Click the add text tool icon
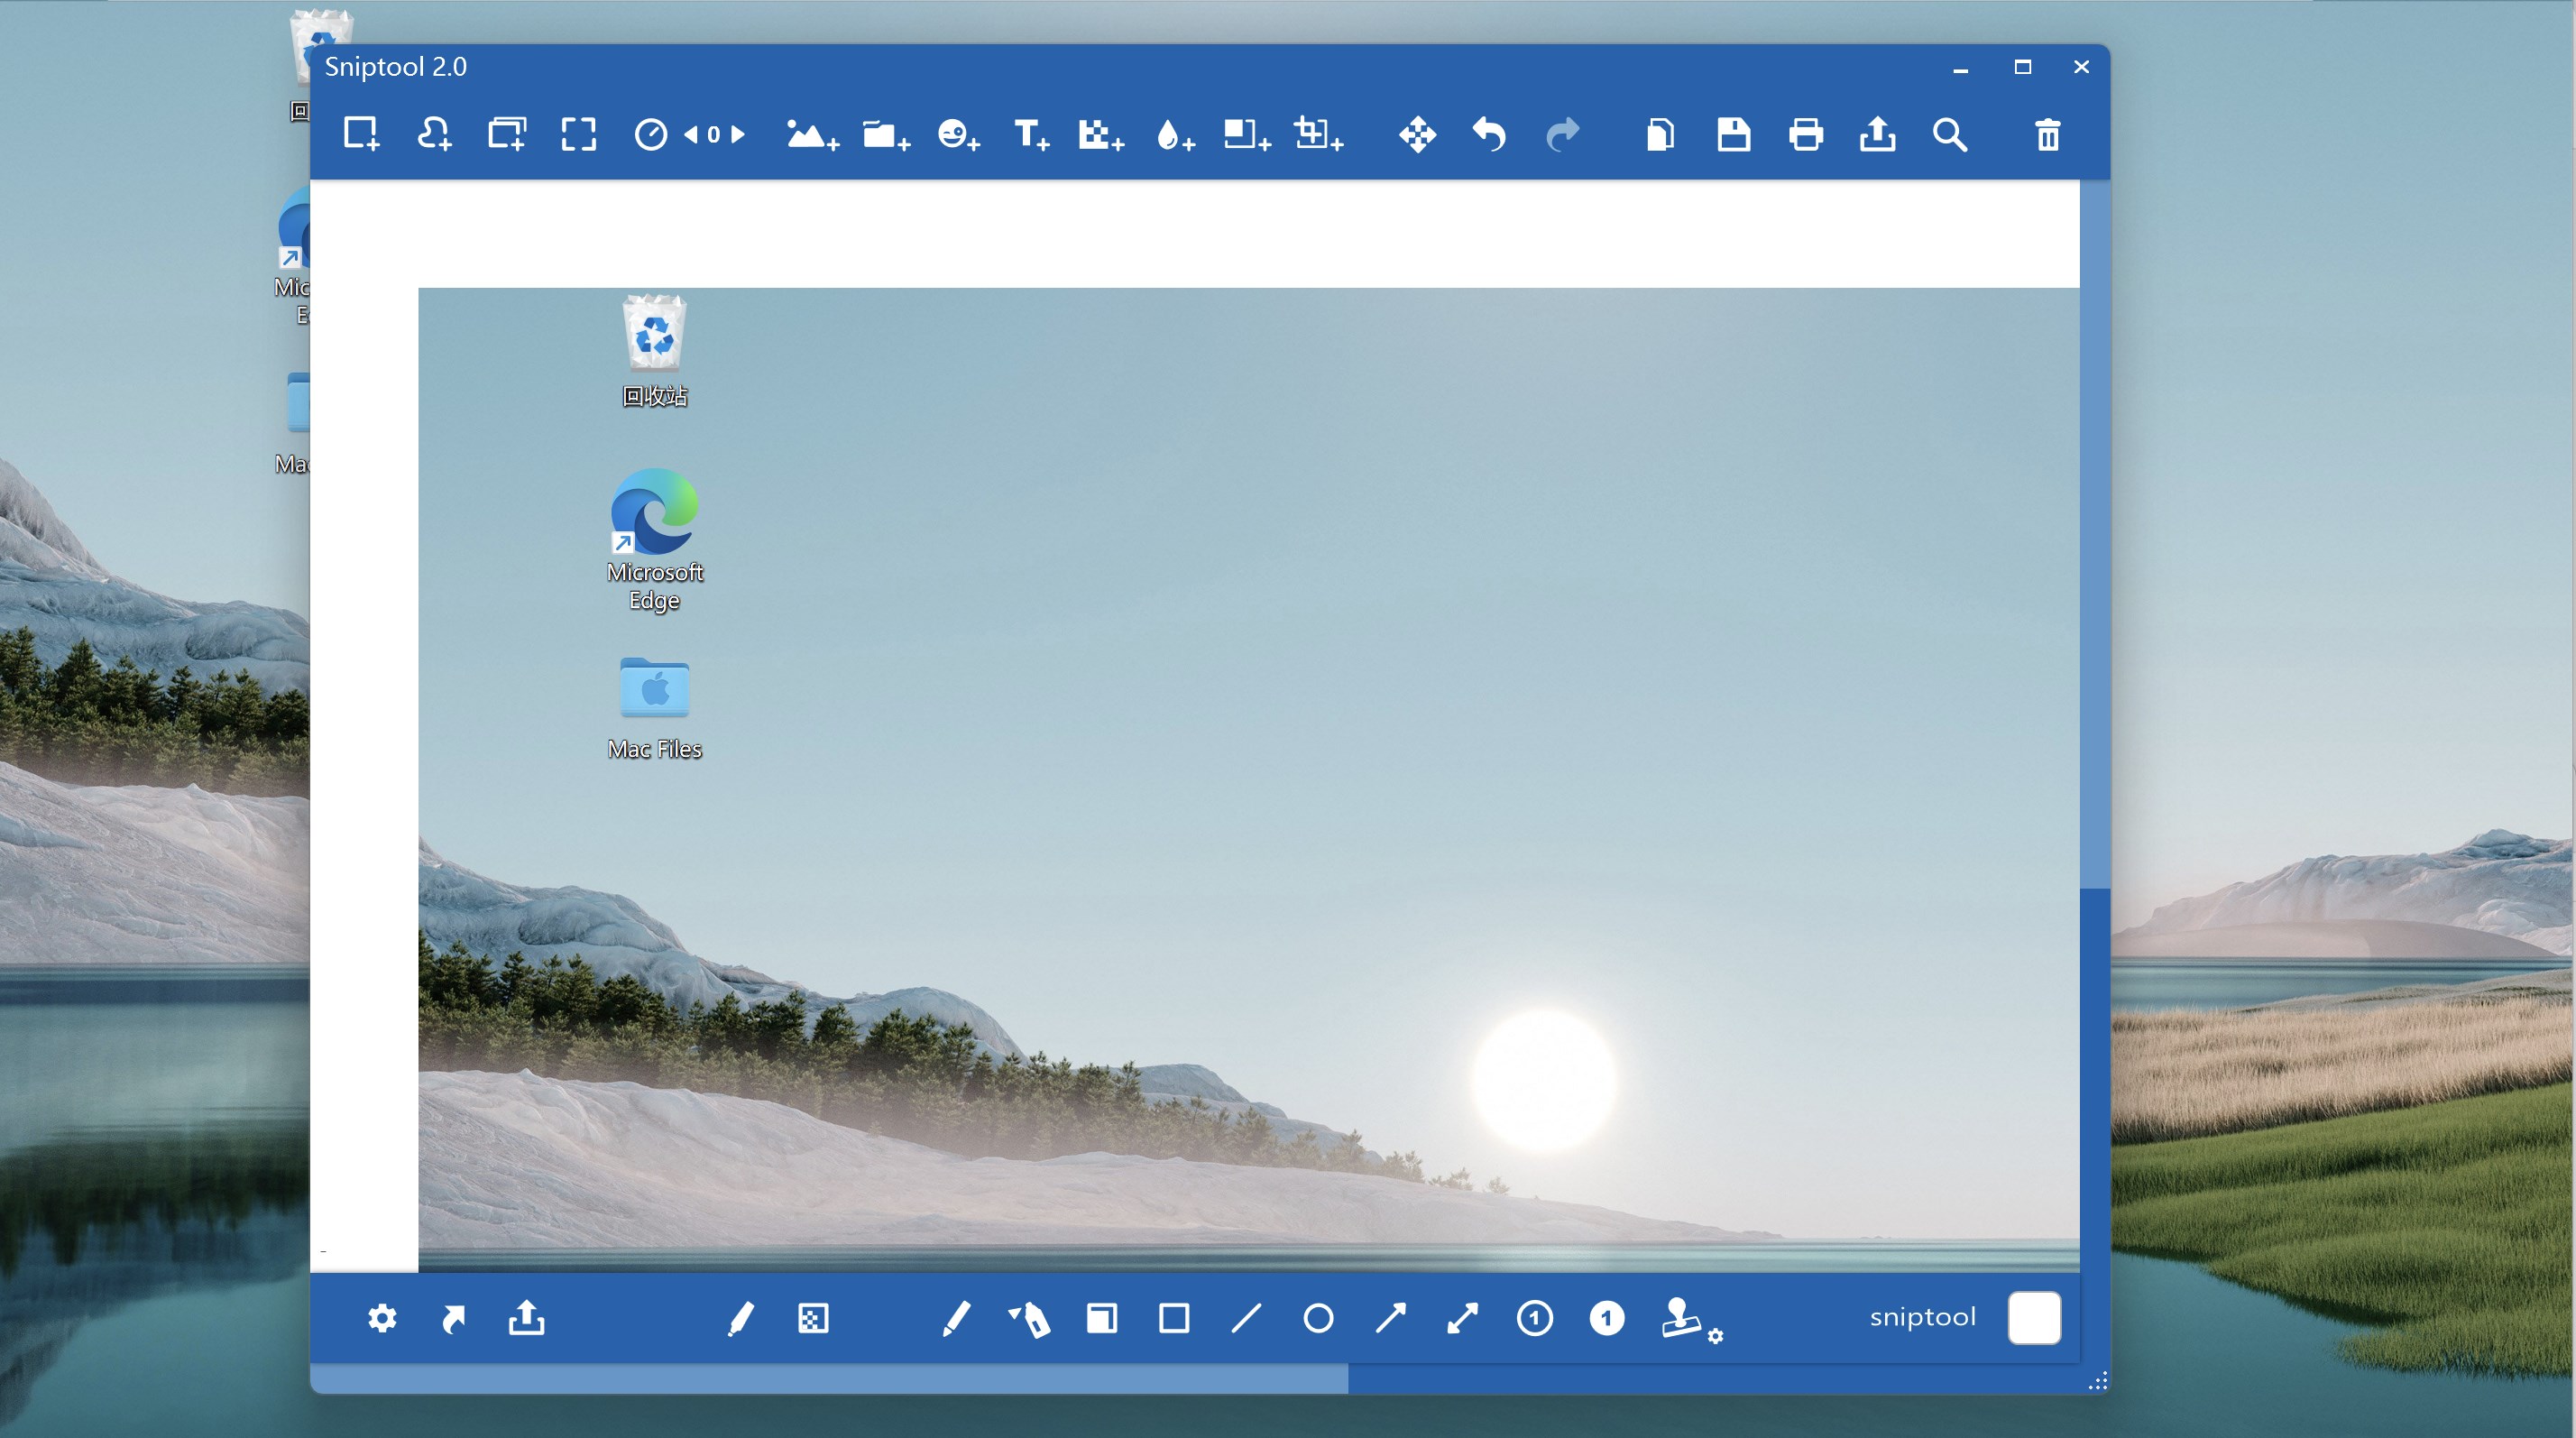 (1030, 134)
